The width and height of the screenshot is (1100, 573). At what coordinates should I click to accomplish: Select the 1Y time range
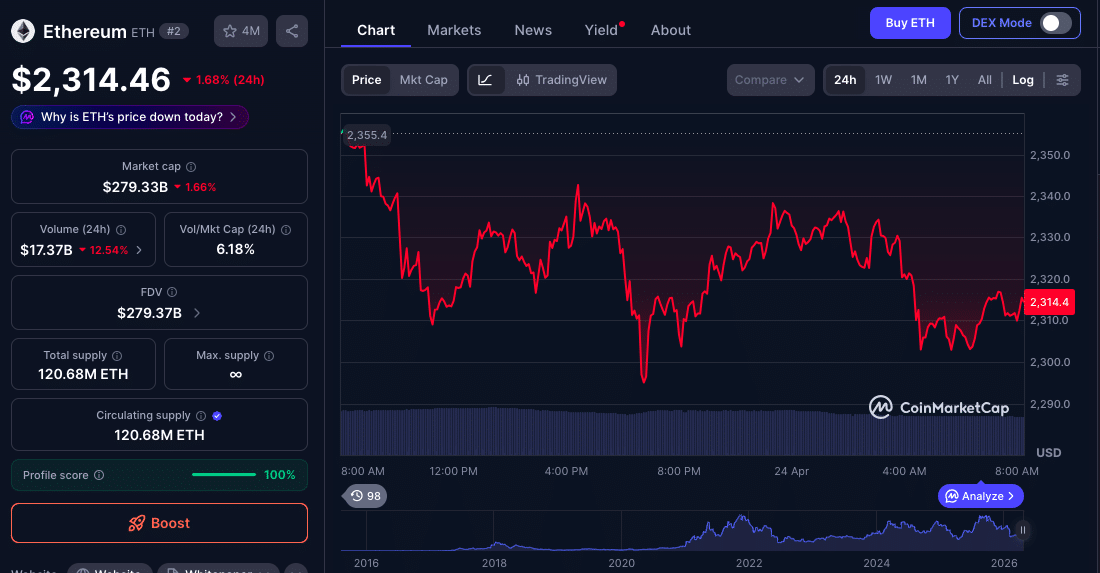point(951,80)
